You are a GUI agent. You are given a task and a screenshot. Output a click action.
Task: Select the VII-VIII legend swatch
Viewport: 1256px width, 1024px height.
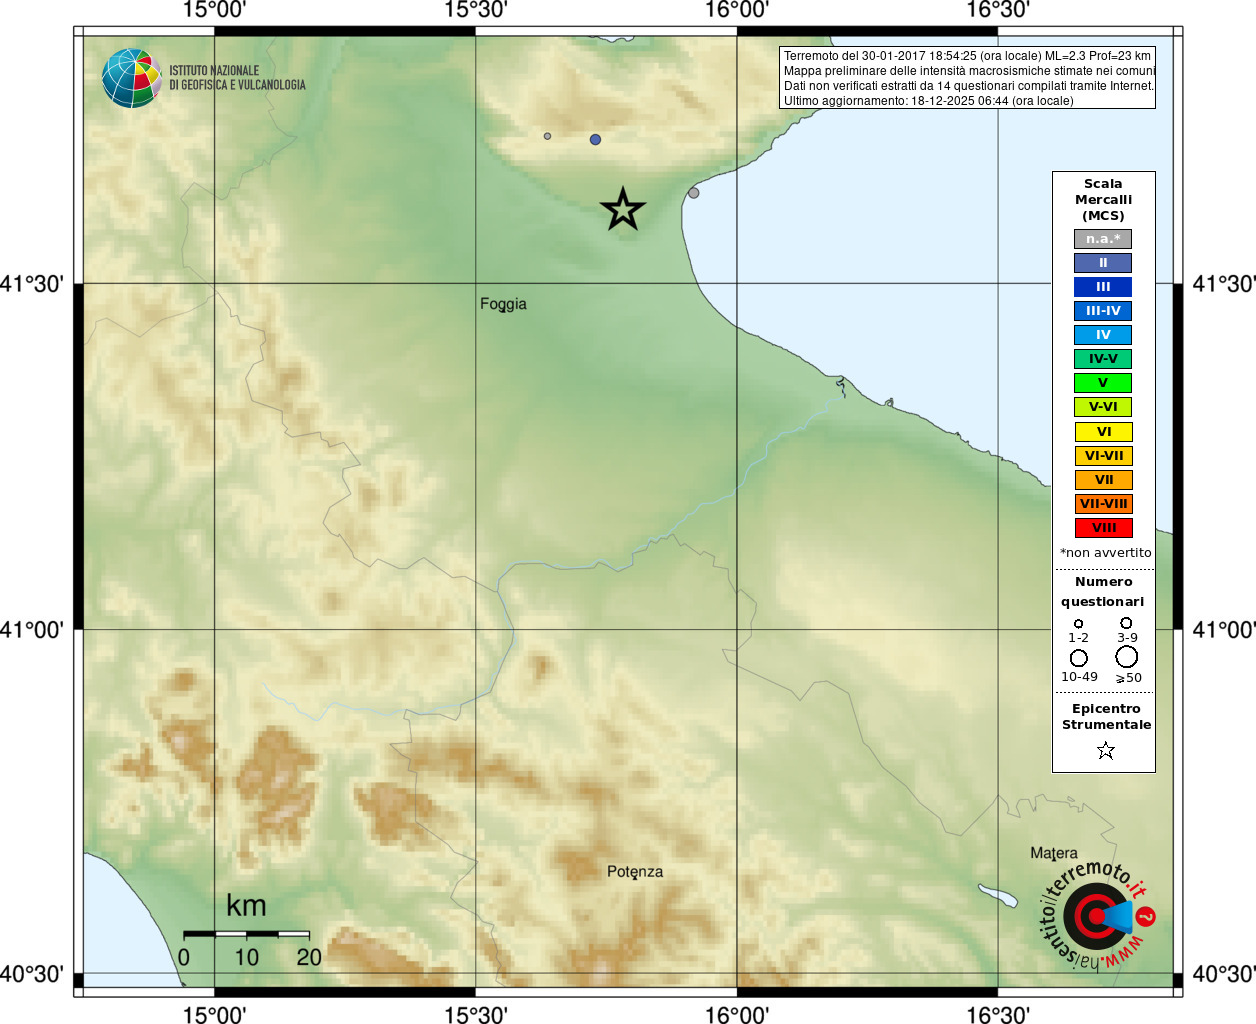point(1103,504)
